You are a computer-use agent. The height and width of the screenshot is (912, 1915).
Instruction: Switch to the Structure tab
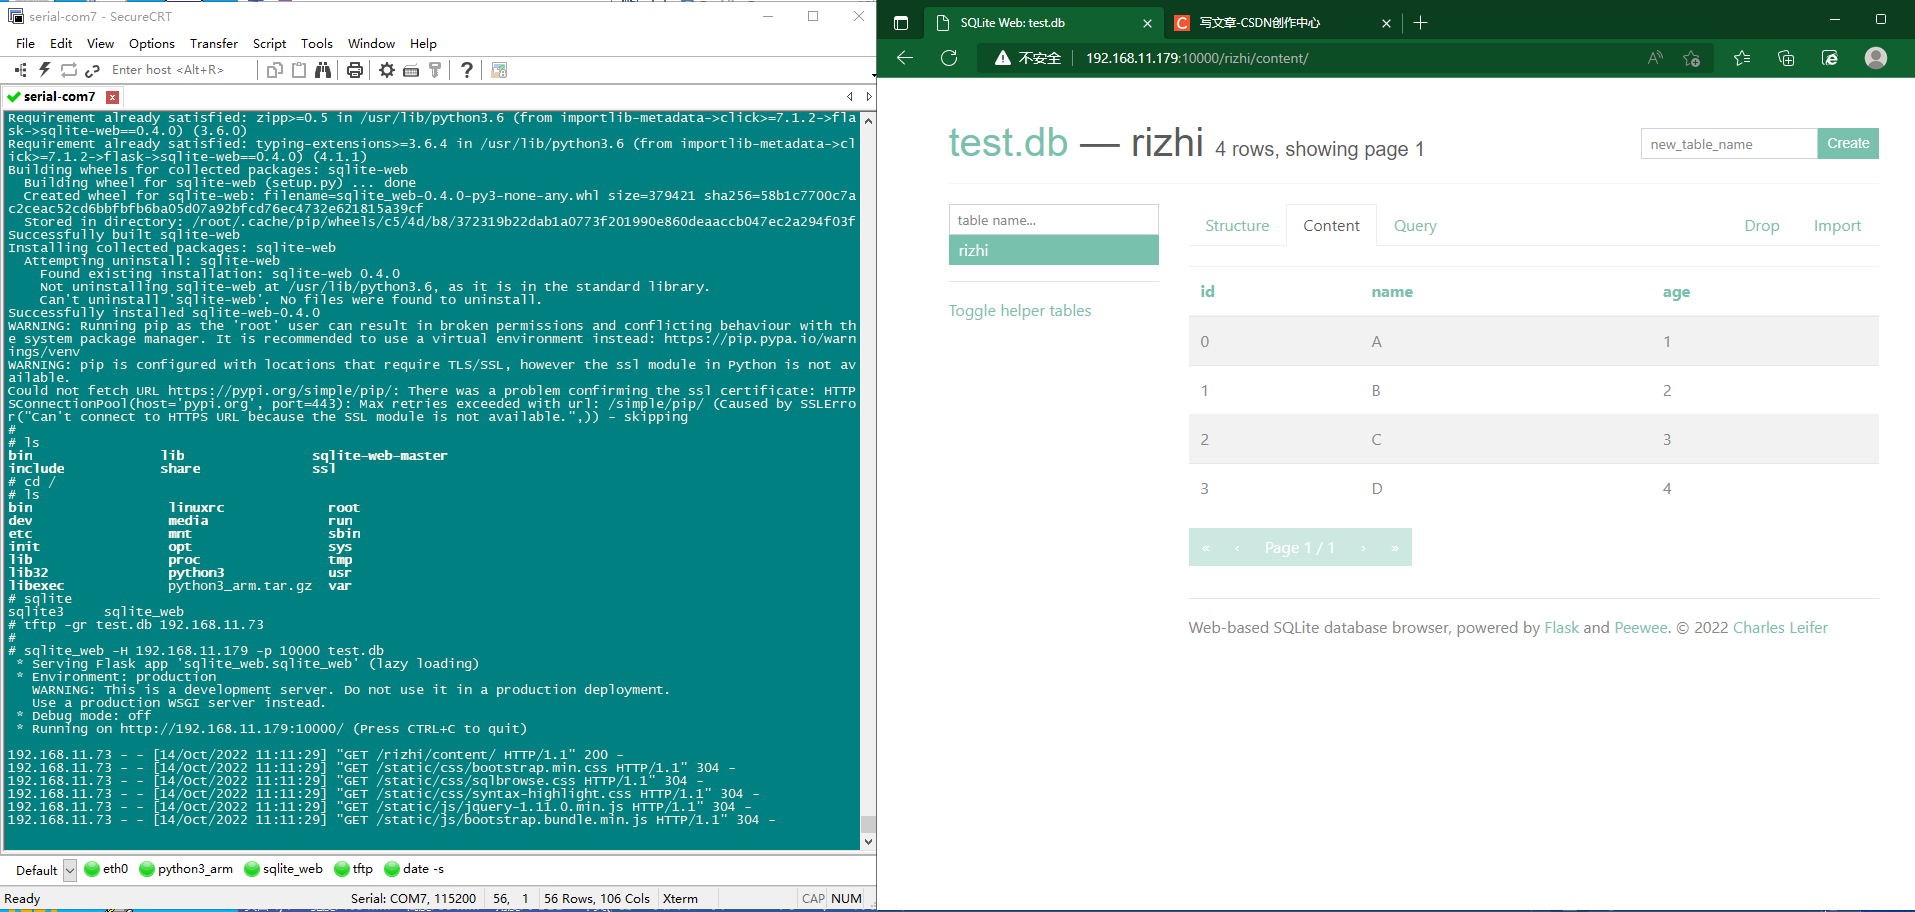click(x=1237, y=226)
